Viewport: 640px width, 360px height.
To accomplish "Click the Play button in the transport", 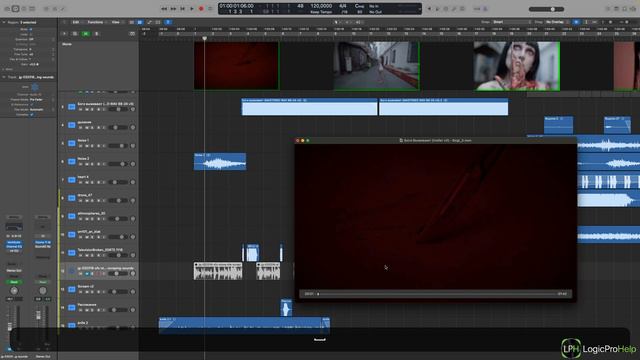I will 192,9.
